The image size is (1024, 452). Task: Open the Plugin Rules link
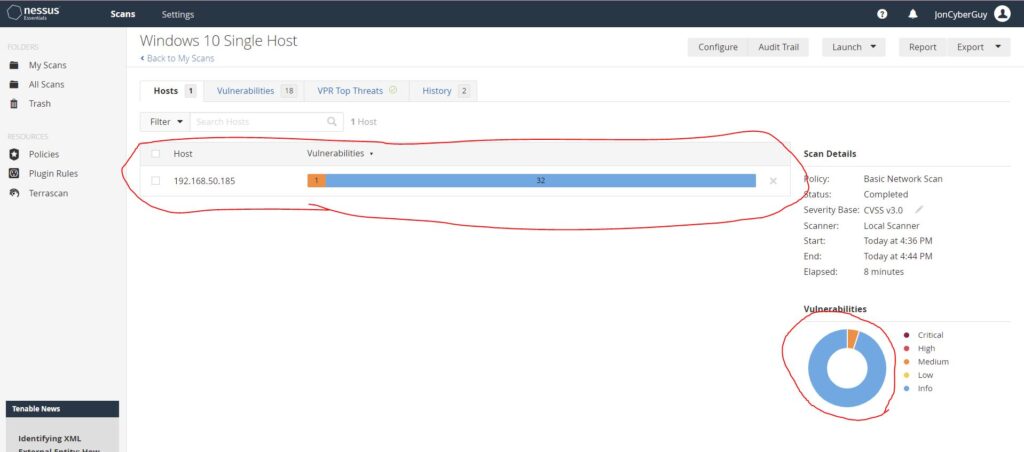[53, 173]
